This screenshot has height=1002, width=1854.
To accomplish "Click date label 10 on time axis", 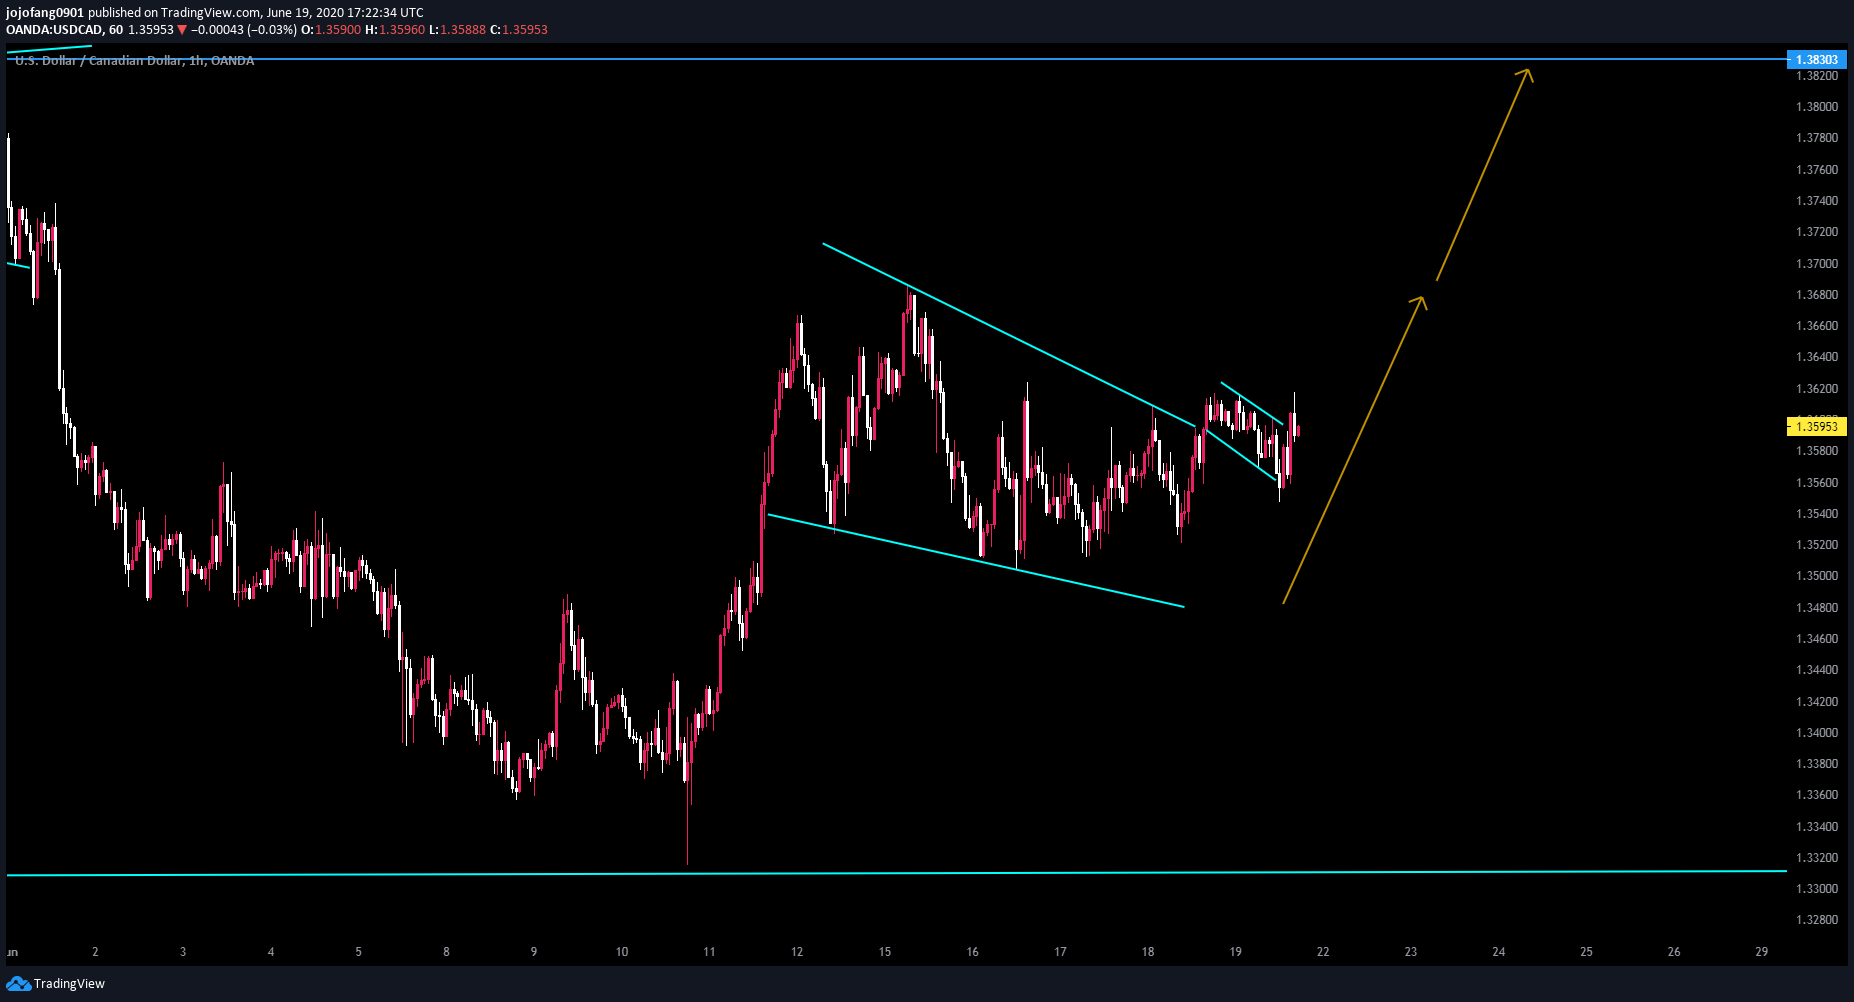I will [622, 952].
